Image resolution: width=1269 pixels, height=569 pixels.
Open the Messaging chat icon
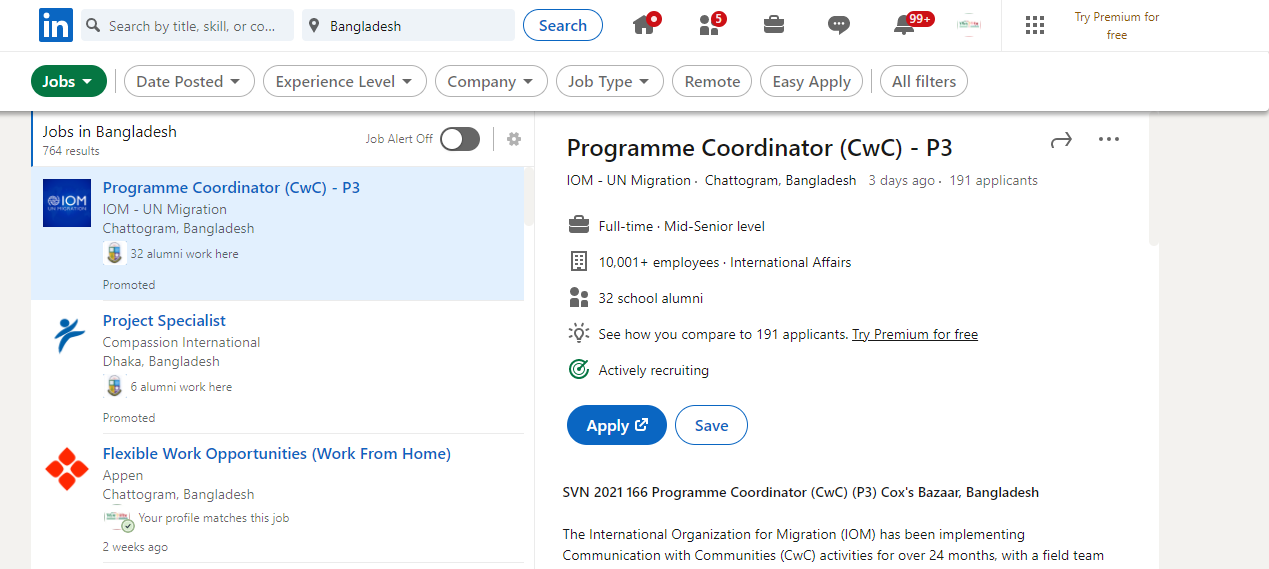click(x=839, y=25)
